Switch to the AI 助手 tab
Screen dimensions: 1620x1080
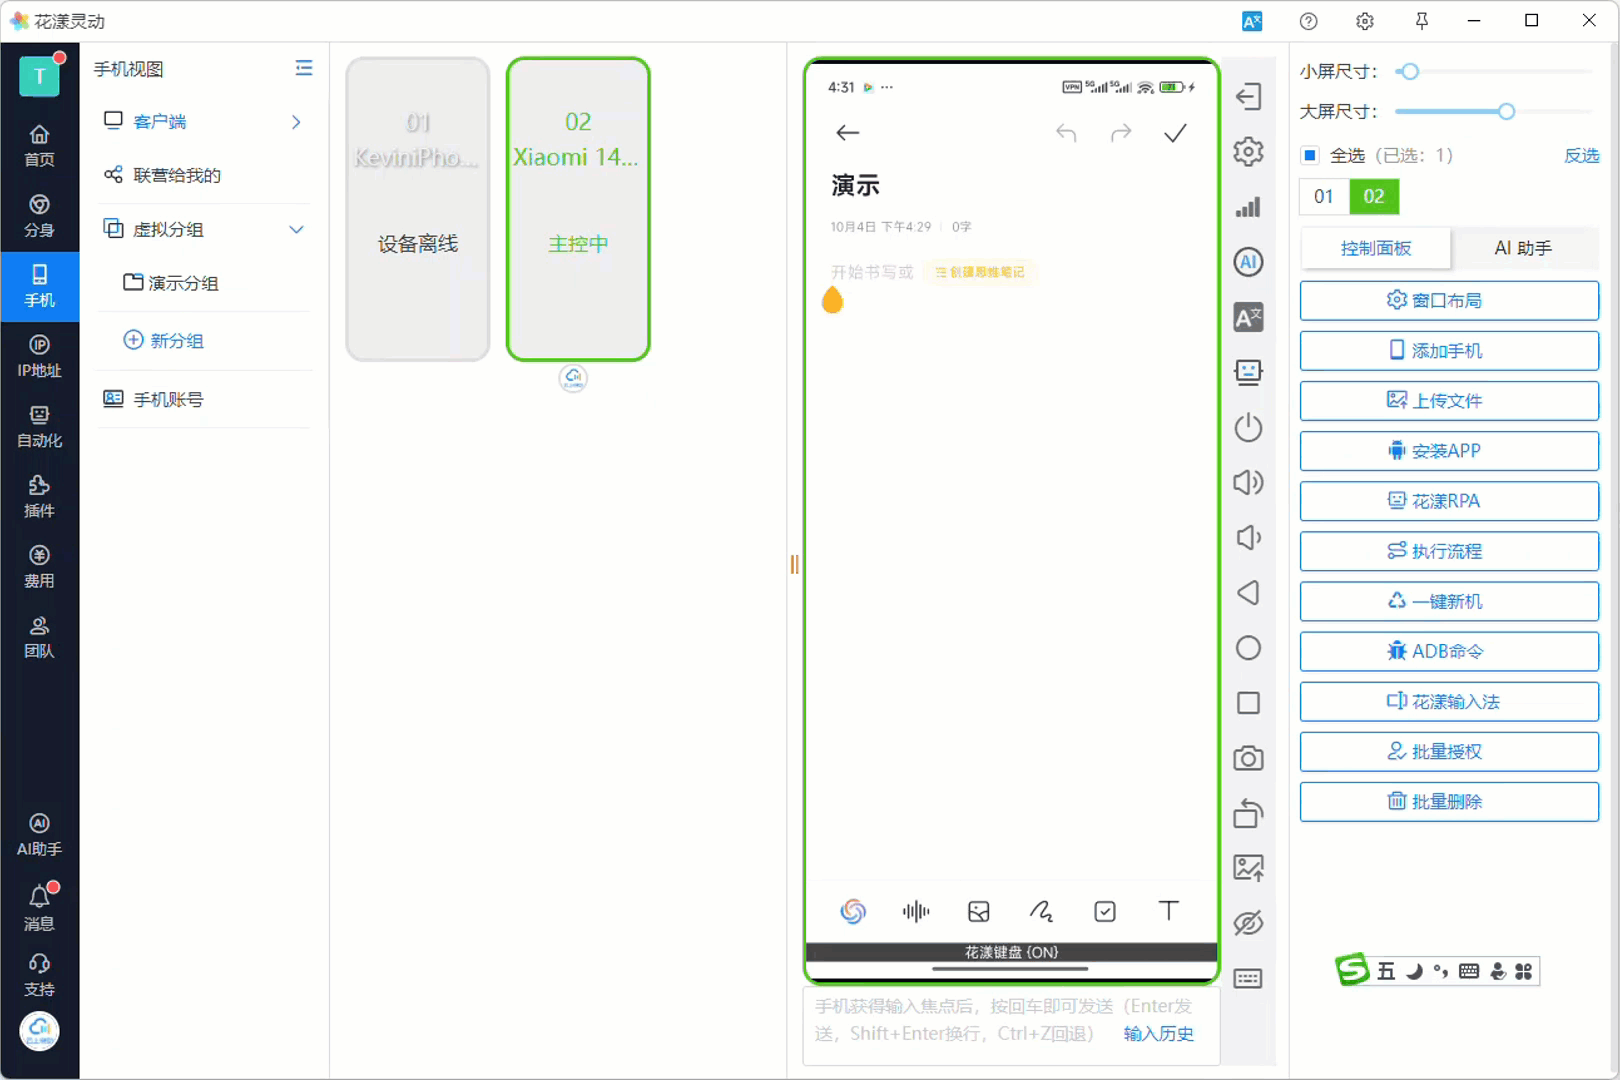1522,248
